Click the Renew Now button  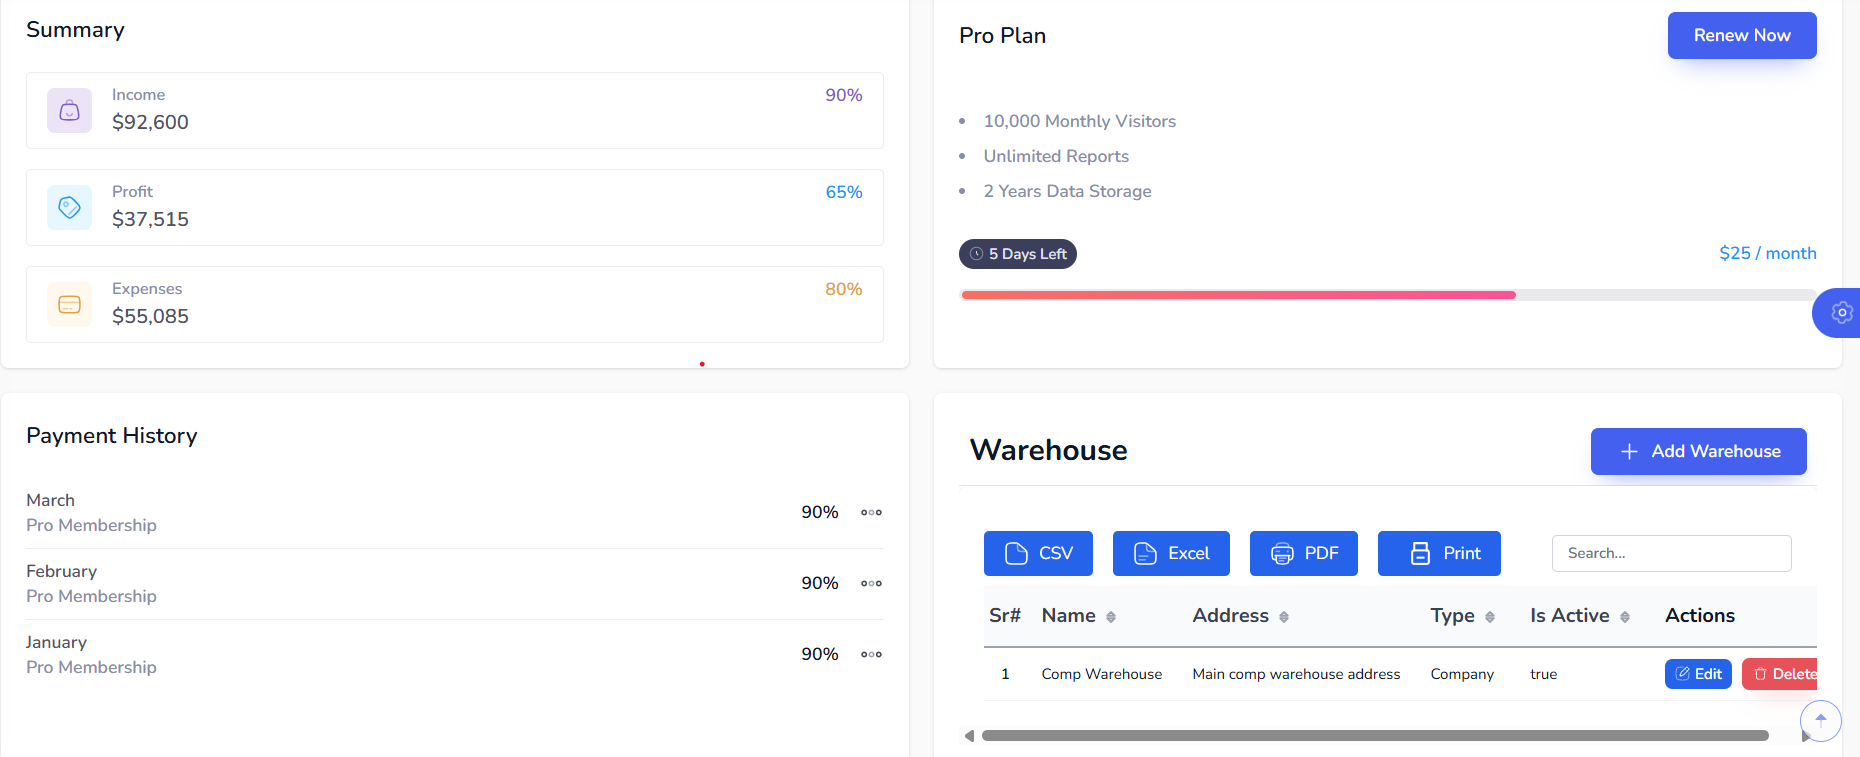pyautogui.click(x=1742, y=35)
